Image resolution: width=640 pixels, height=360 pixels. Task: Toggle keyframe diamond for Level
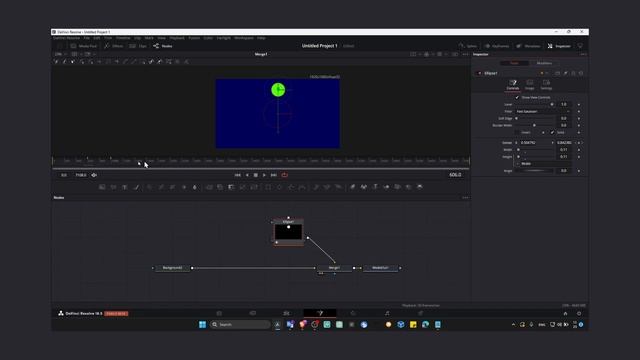click(579, 104)
